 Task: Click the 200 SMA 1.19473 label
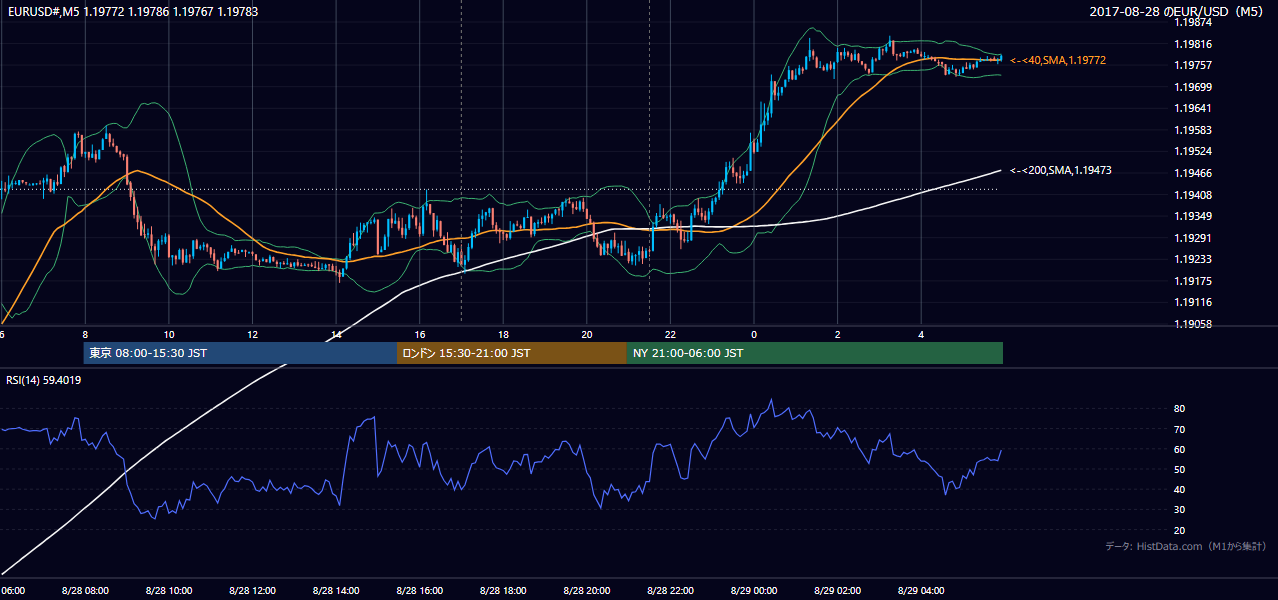[x=1060, y=171]
